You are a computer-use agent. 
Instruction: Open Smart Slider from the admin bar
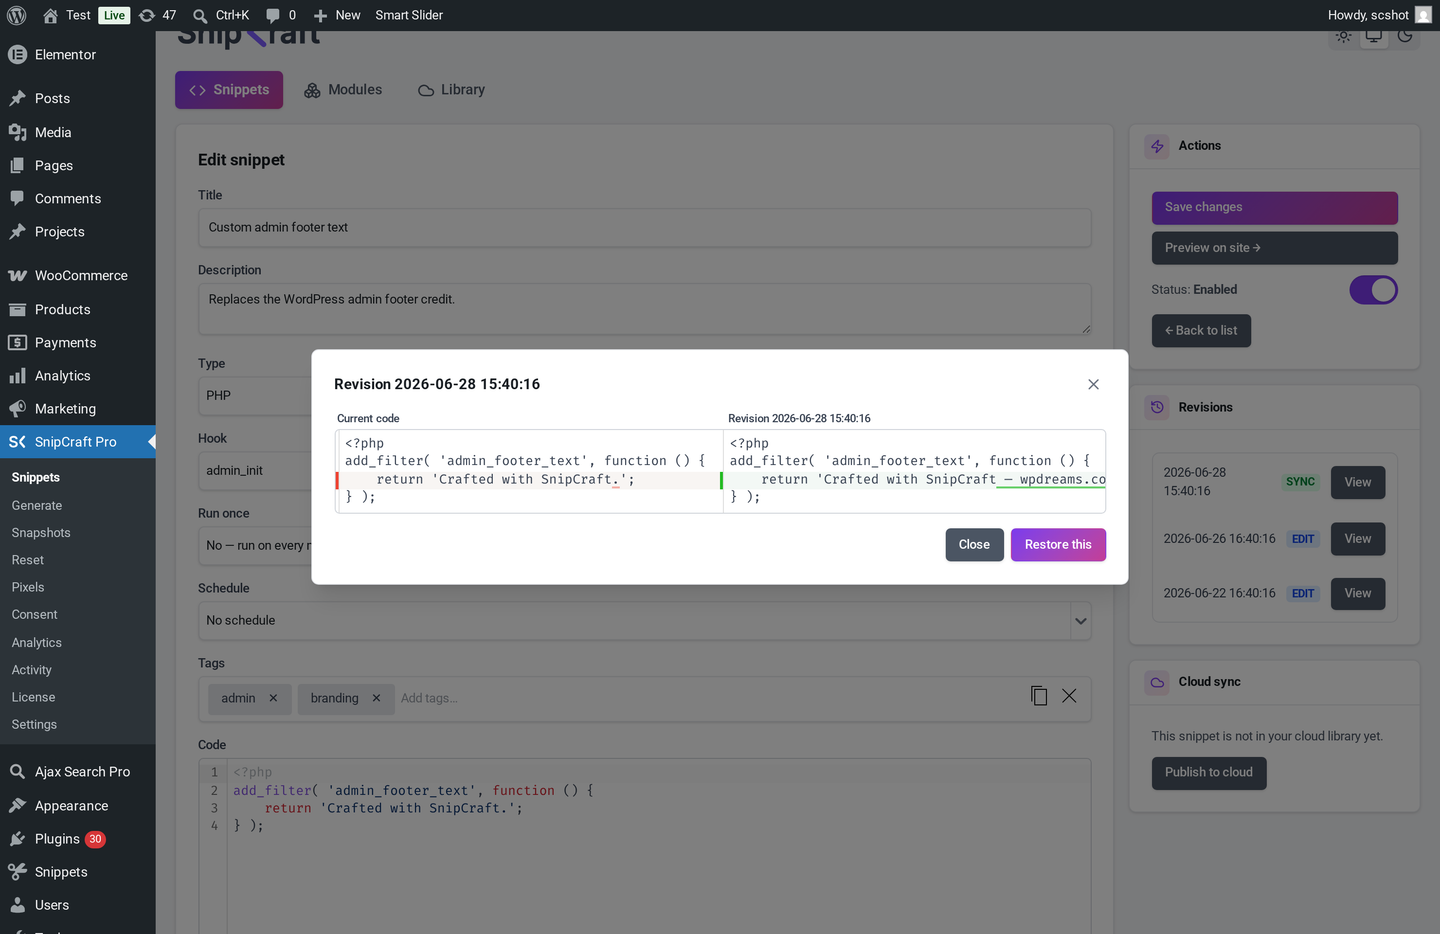(x=409, y=15)
